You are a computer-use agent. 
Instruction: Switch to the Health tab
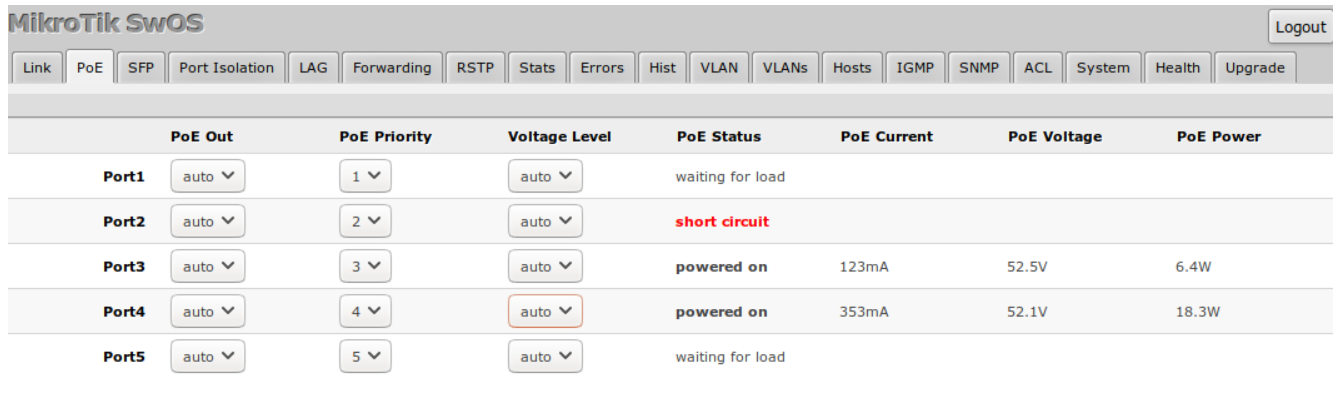1177,68
